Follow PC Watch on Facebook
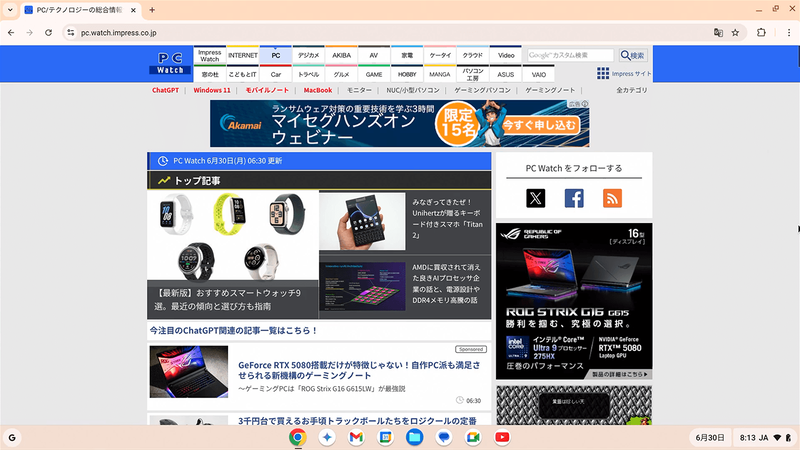The width and height of the screenshot is (800, 450). [574, 198]
